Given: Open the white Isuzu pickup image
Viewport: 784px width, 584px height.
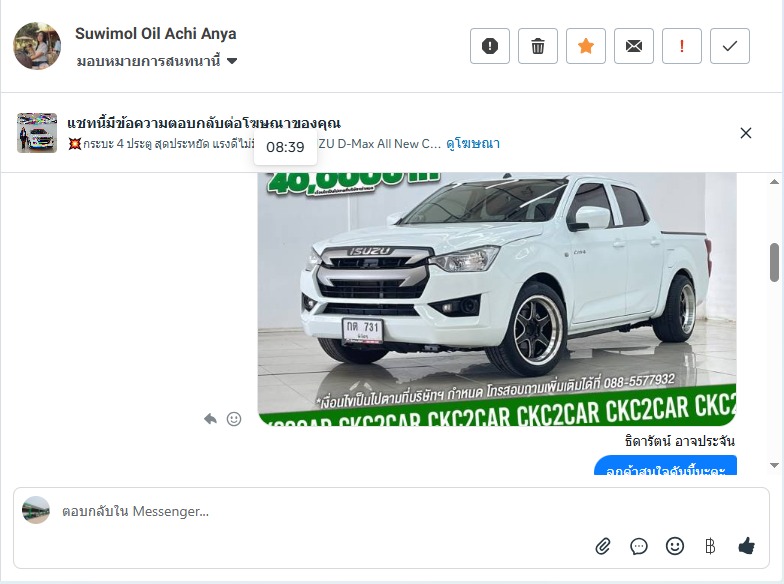Looking at the screenshot, I should (x=497, y=300).
